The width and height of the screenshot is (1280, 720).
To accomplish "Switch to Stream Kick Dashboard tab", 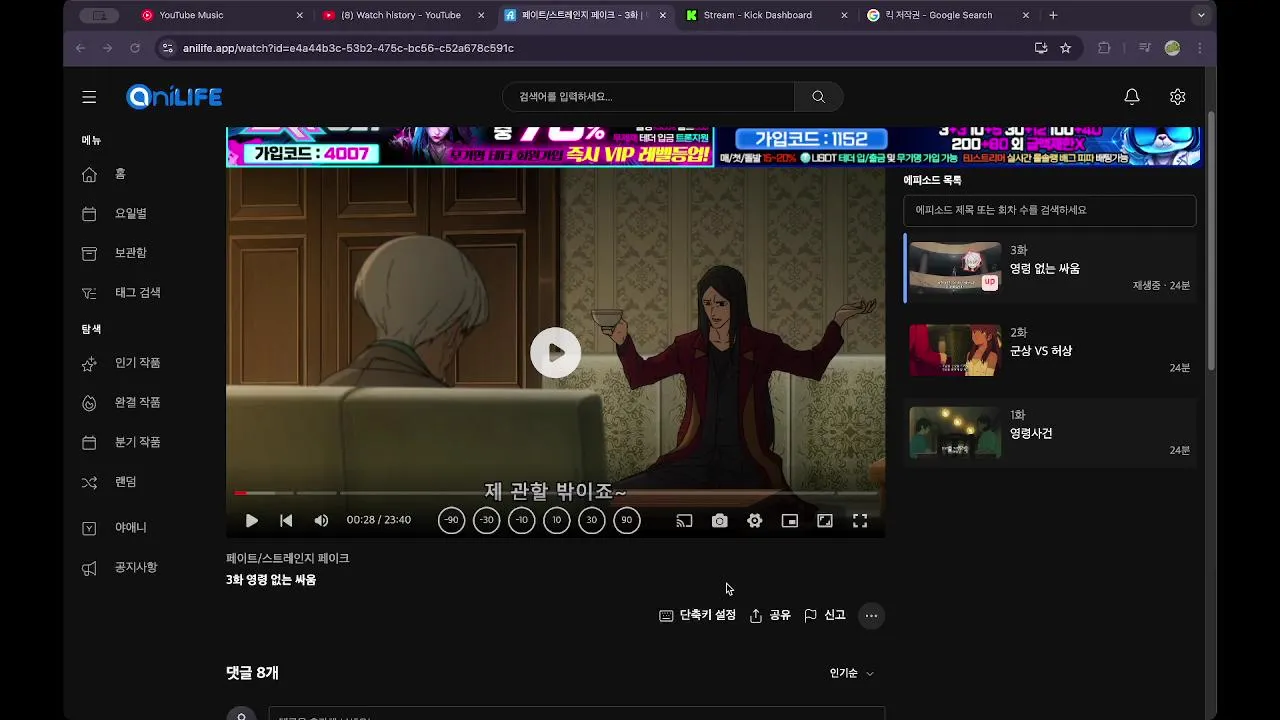I will tap(766, 15).
